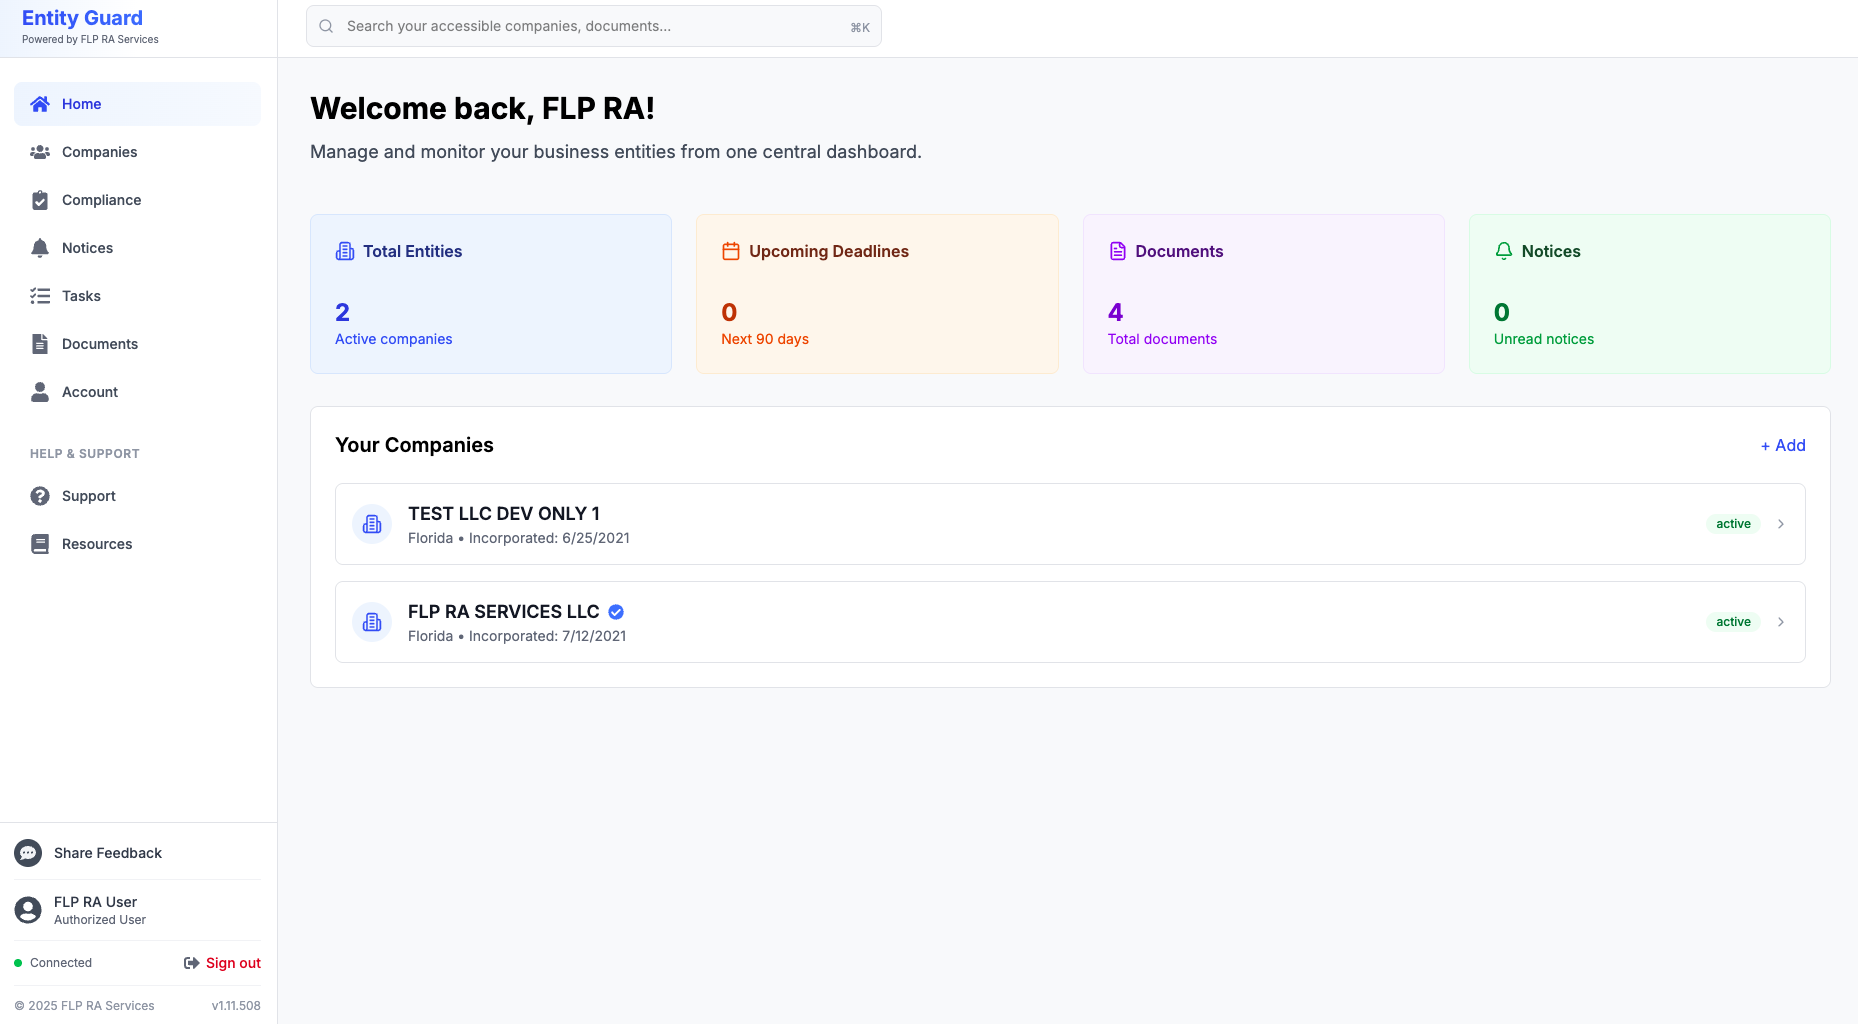Click 'Incorporated: 6/25/2021' text

coord(549,538)
